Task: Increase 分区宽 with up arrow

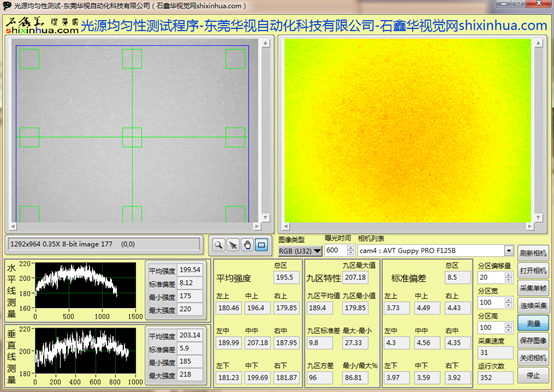Action: [x=508, y=300]
